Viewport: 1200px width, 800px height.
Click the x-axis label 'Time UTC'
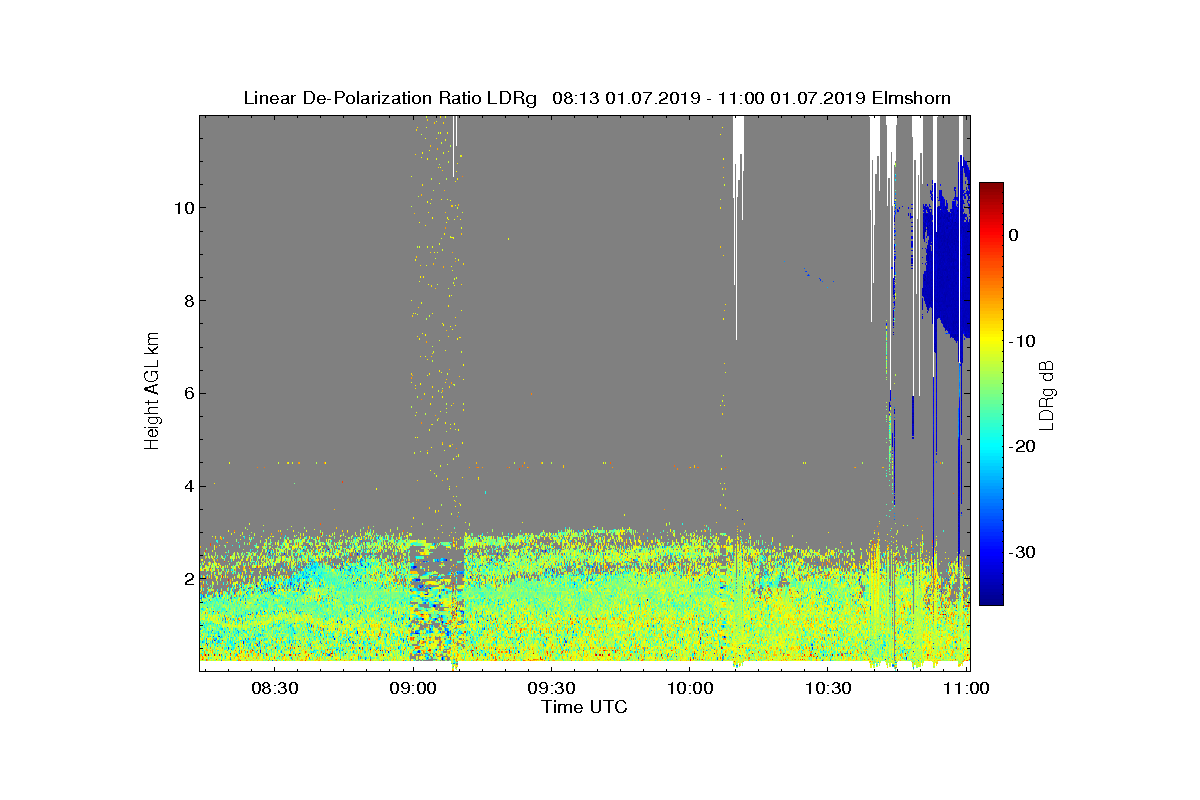(584, 707)
